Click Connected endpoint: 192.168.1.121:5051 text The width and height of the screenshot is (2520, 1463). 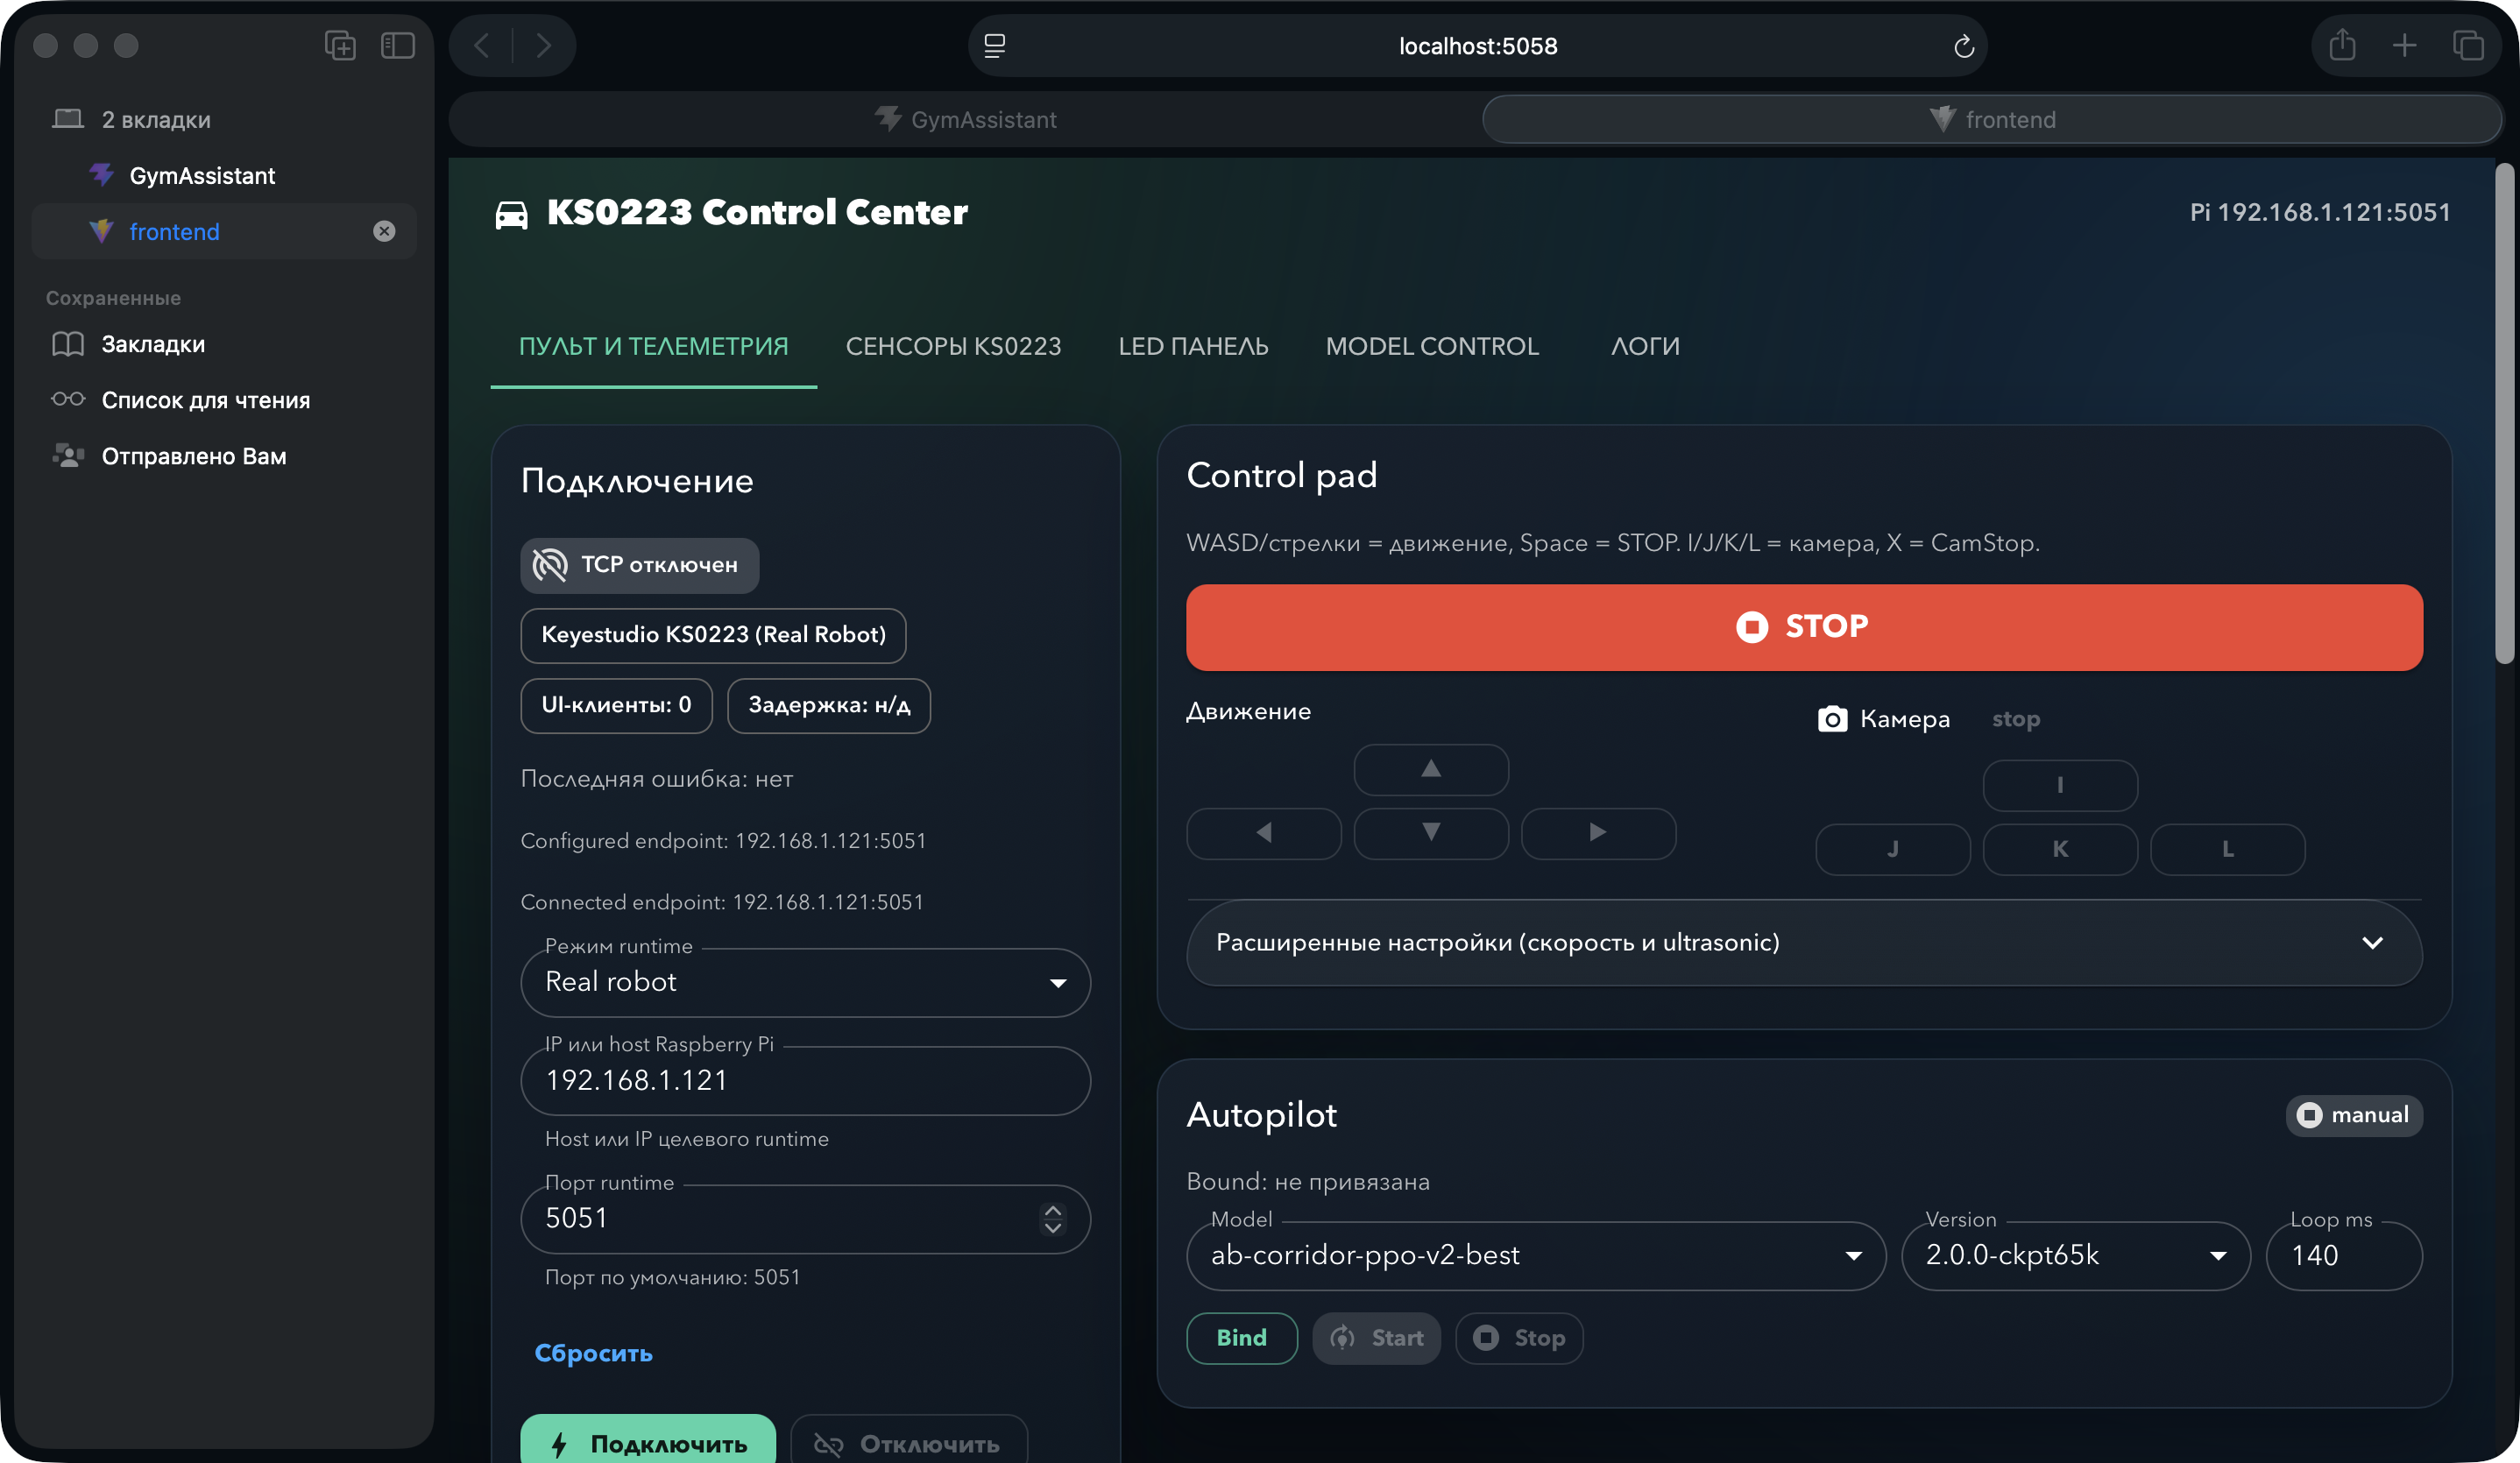[x=722, y=902]
